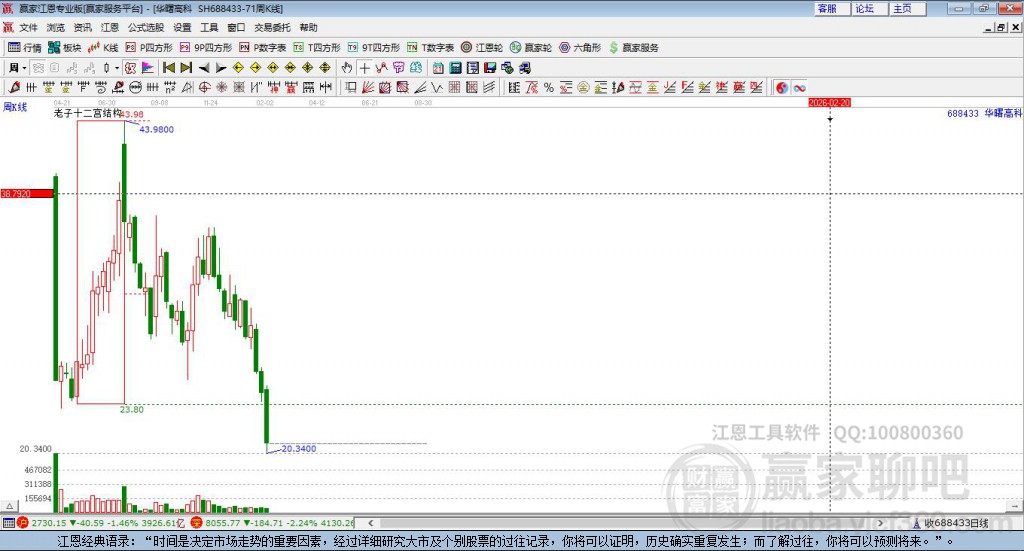
Task: Expand the candlestick style dropdown arrow
Action: tap(117, 68)
